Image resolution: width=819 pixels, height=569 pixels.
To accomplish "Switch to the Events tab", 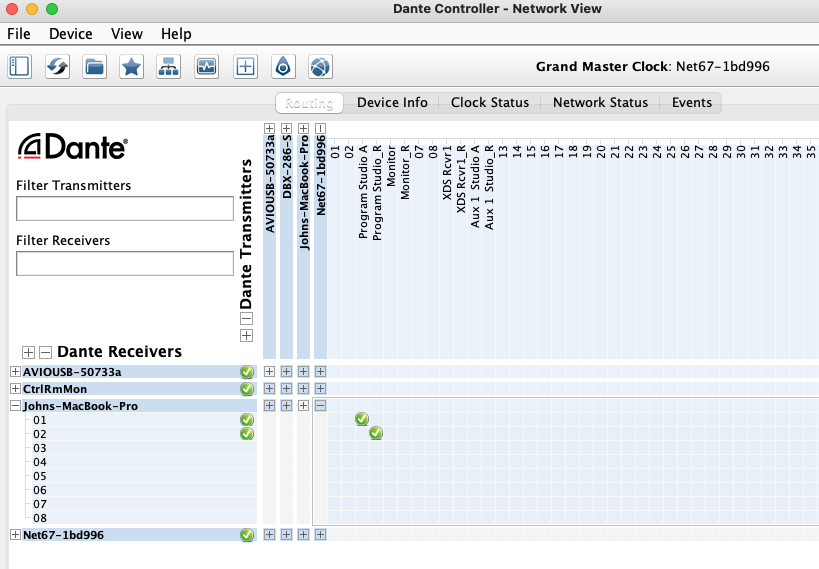I will [x=692, y=103].
